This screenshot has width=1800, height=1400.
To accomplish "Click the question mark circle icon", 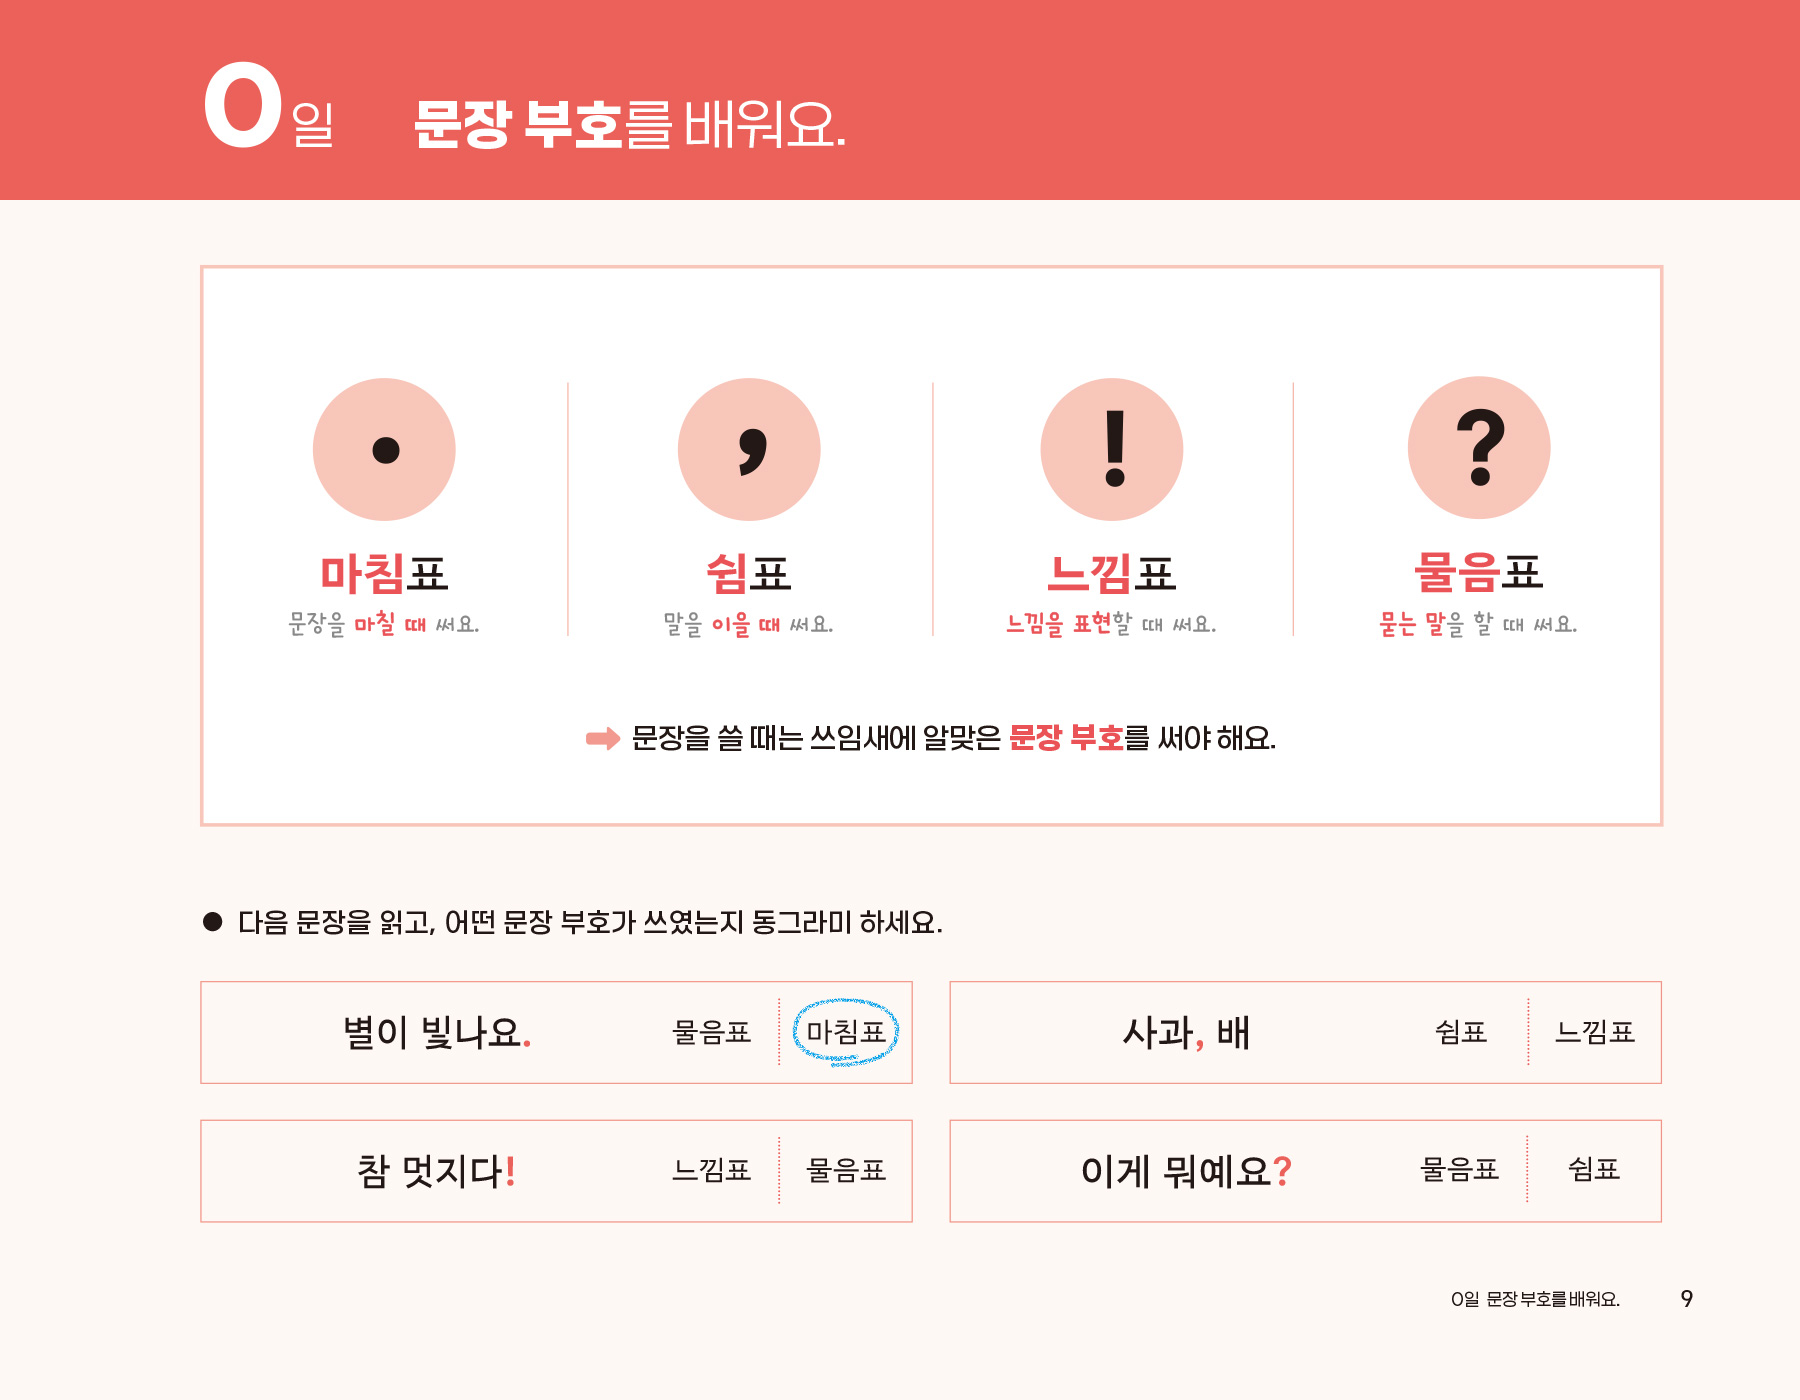I will click(x=1479, y=448).
